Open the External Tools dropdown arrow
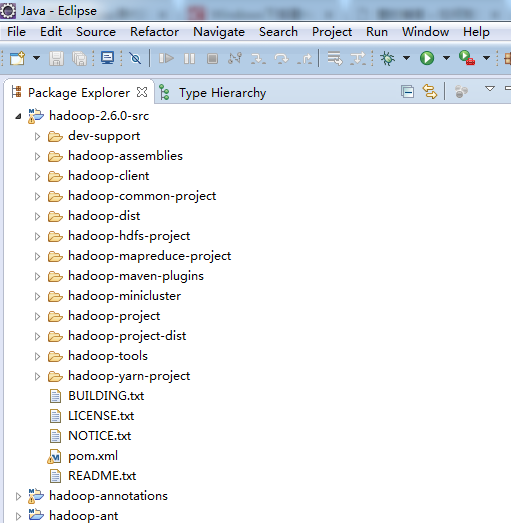Viewport: 511px width, 523px height. [487, 58]
